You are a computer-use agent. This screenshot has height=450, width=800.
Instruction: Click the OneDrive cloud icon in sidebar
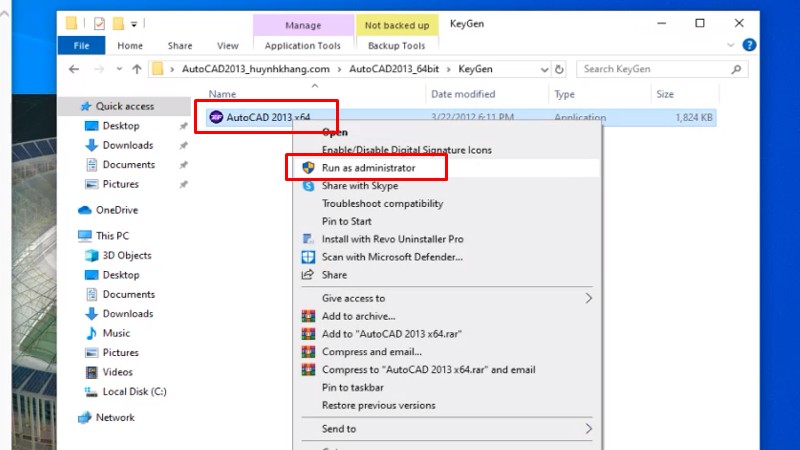point(85,210)
